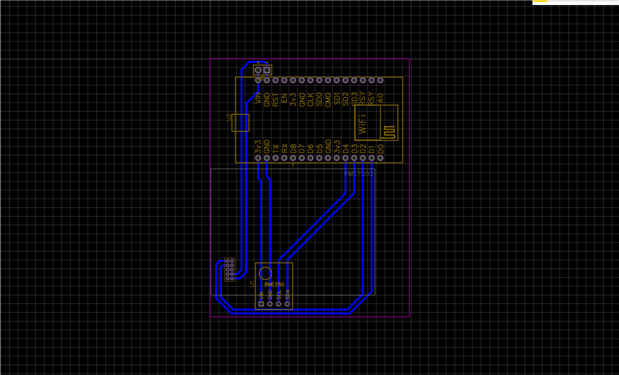This screenshot has height=375, width=619.
Task: Click the RX pad on the bottom row
Action: click(x=284, y=158)
